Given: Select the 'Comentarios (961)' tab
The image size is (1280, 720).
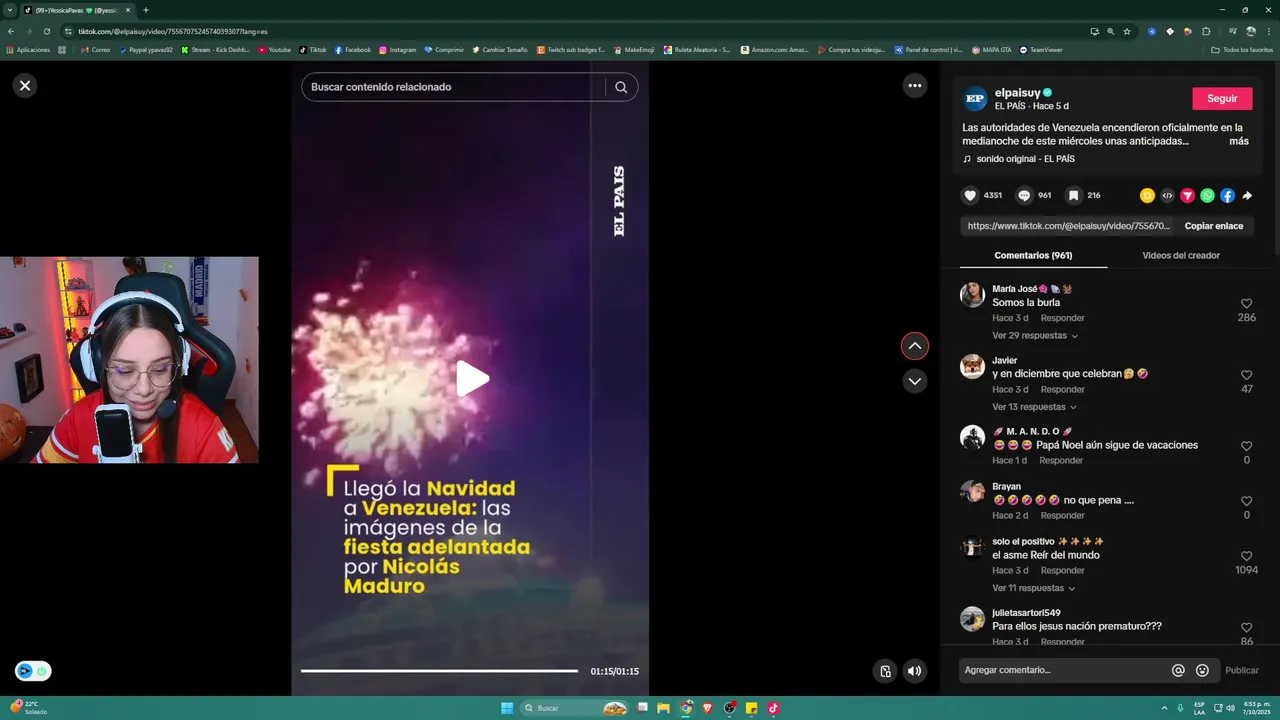Looking at the screenshot, I should [x=1033, y=255].
